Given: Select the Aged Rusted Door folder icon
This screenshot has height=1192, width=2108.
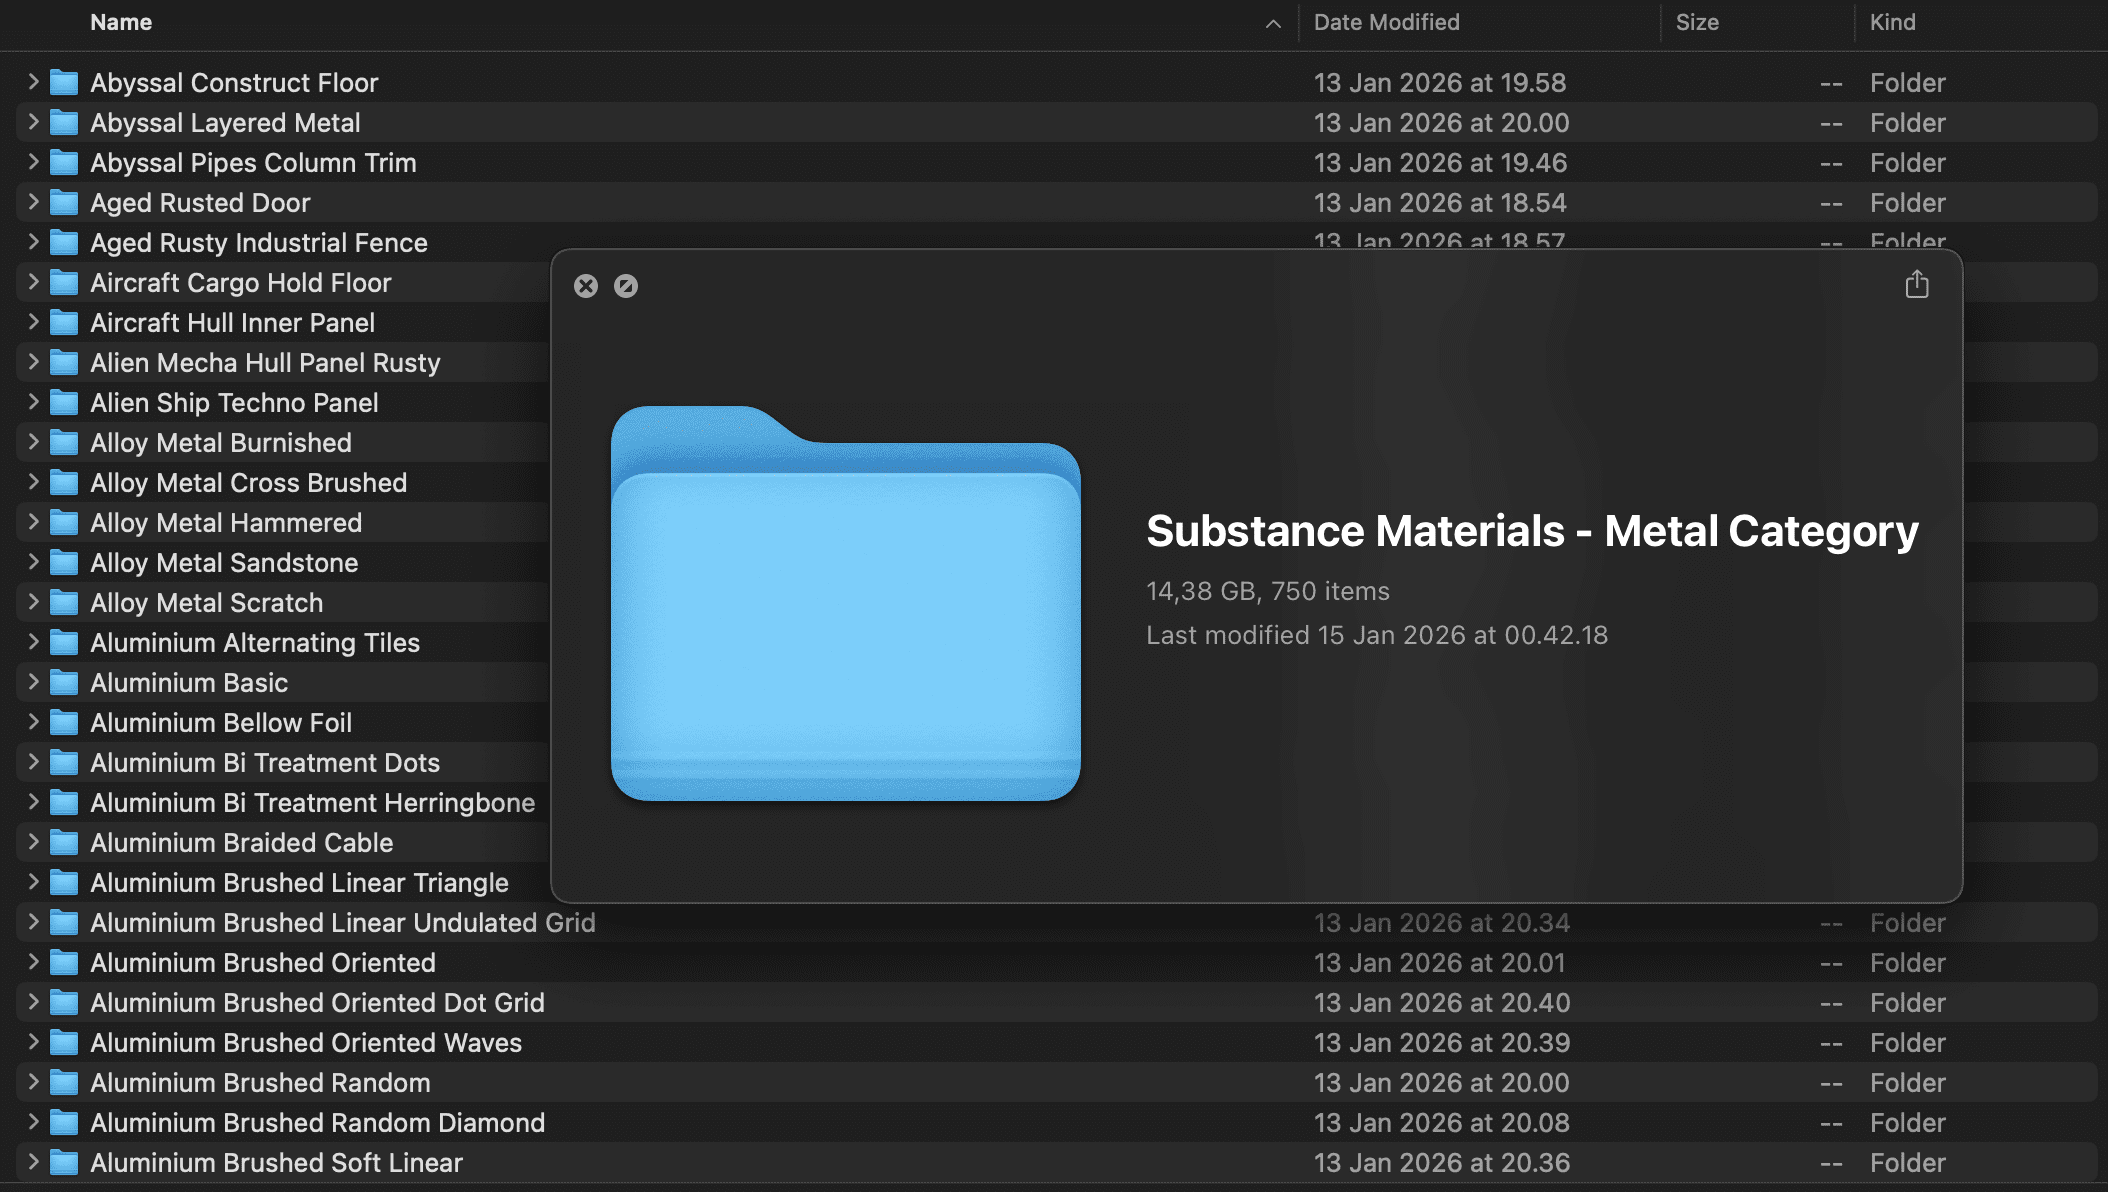Looking at the screenshot, I should tap(63, 202).
